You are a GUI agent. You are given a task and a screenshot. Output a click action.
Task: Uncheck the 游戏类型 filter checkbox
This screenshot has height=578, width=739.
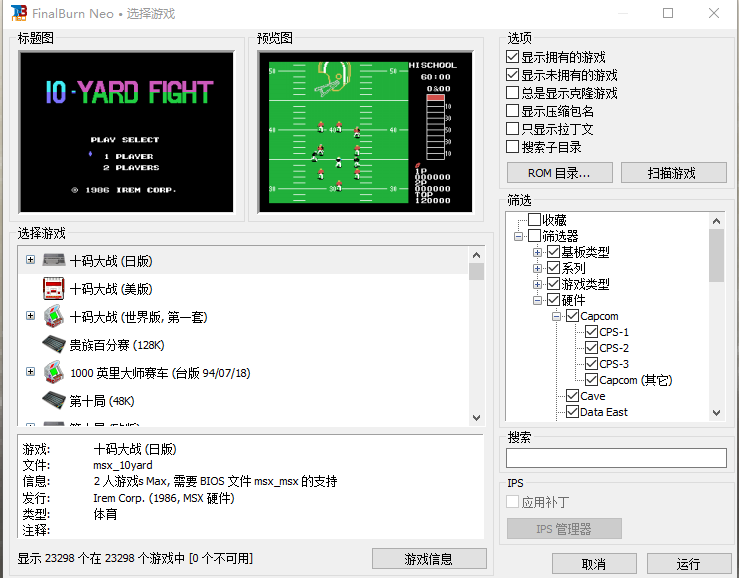pyautogui.click(x=553, y=284)
